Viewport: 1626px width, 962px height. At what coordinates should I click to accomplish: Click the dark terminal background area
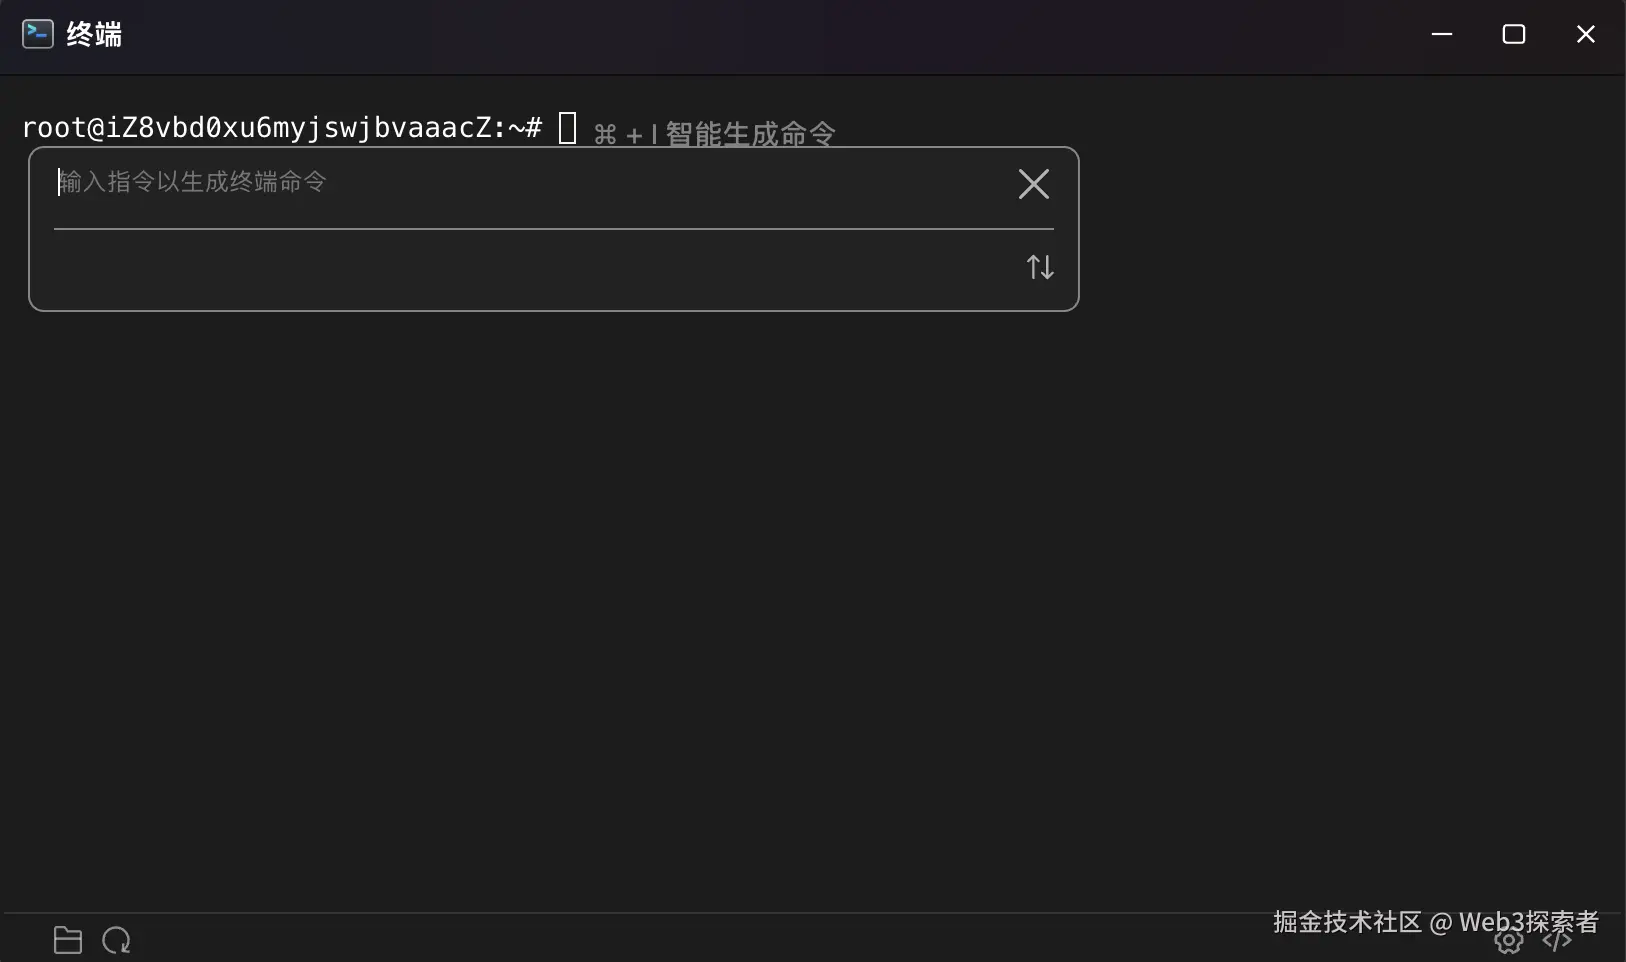(x=800, y=600)
